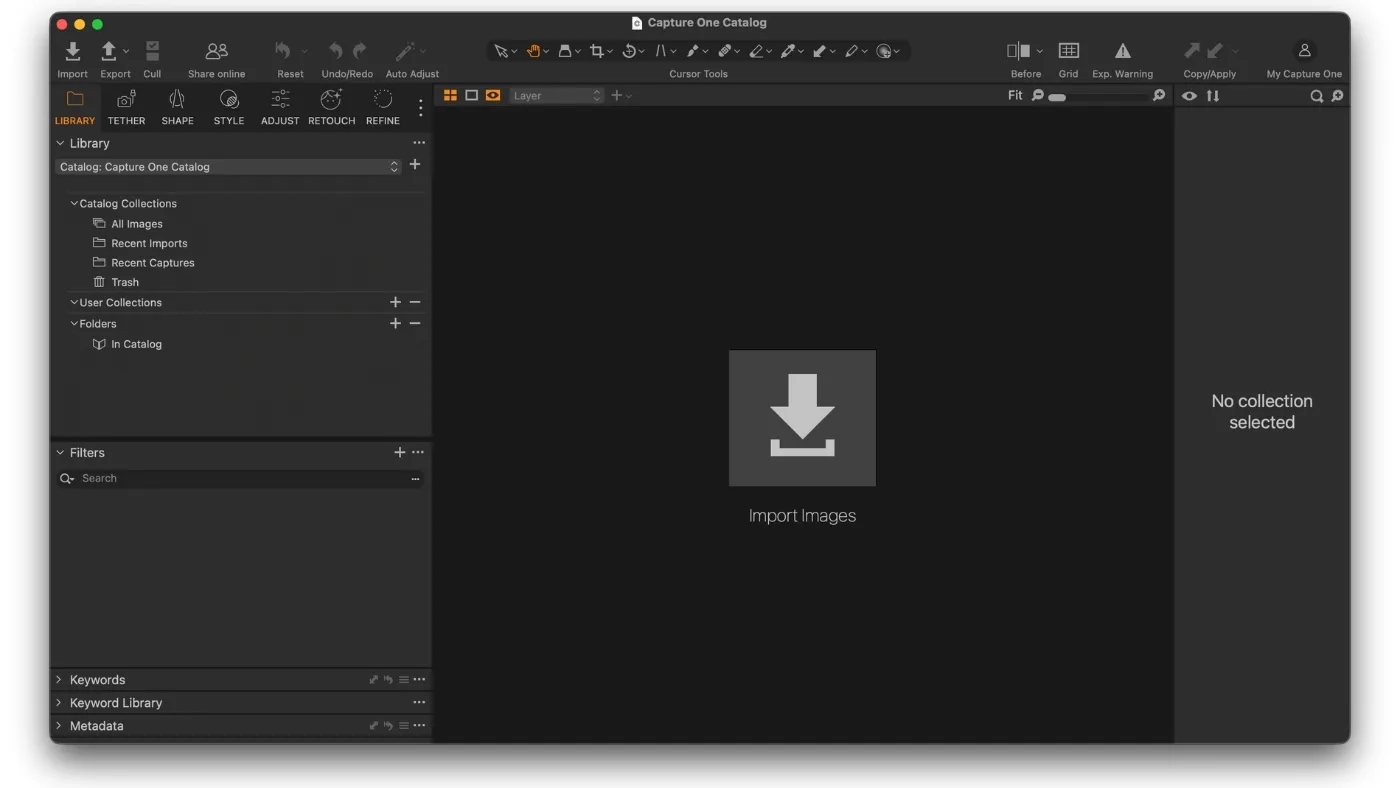Switch to the TETHER tool tab
Screen dimensions: 1400x788
coord(126,105)
